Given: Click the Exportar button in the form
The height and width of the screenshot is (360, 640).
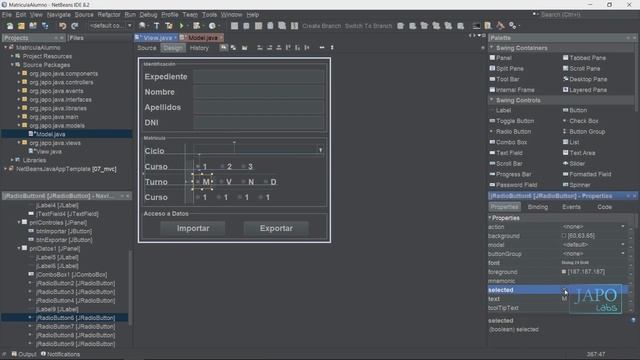Looking at the screenshot, I should [276, 228].
